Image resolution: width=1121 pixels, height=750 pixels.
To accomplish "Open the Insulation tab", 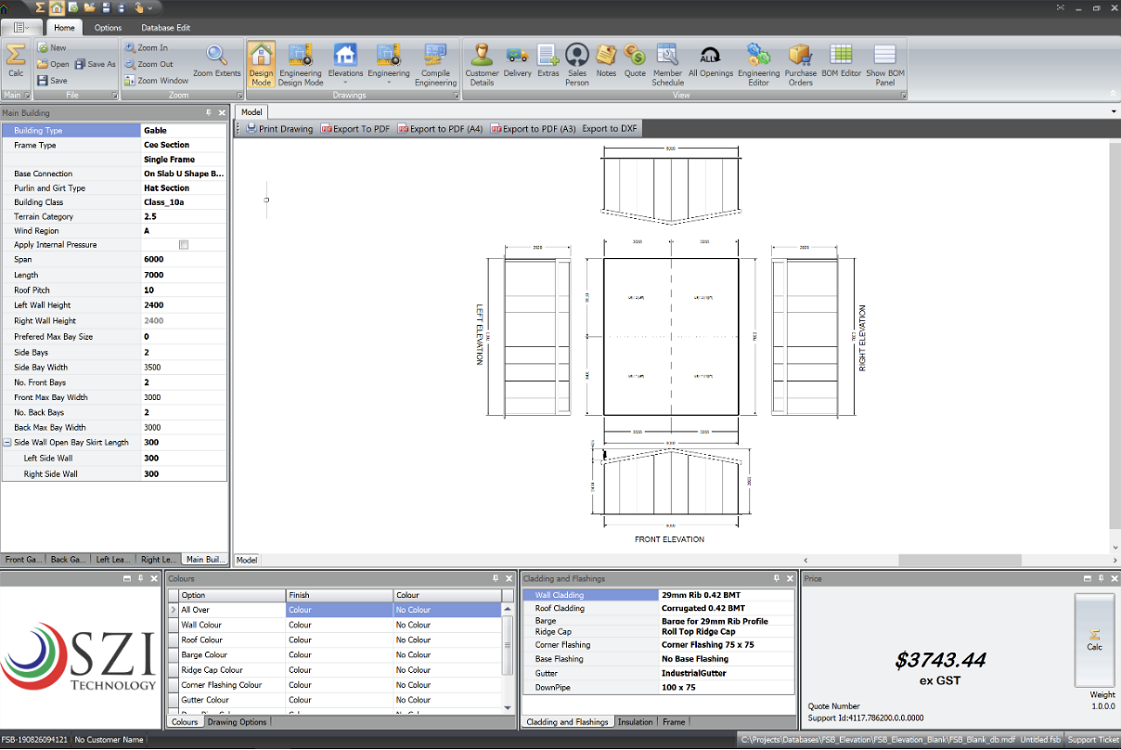I will tap(635, 722).
